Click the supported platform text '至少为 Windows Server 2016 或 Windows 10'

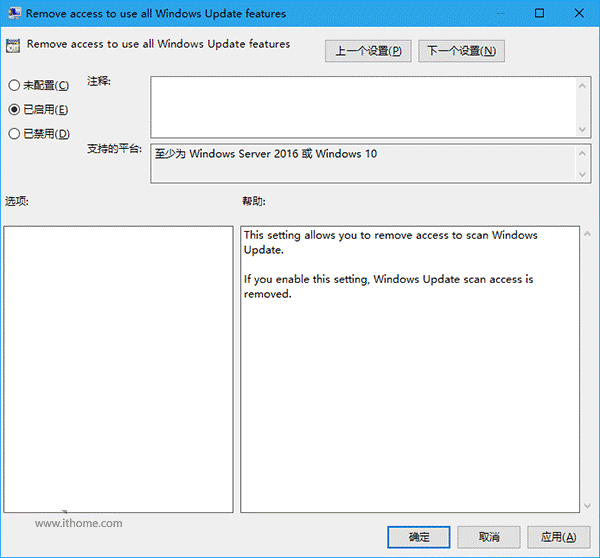point(266,154)
